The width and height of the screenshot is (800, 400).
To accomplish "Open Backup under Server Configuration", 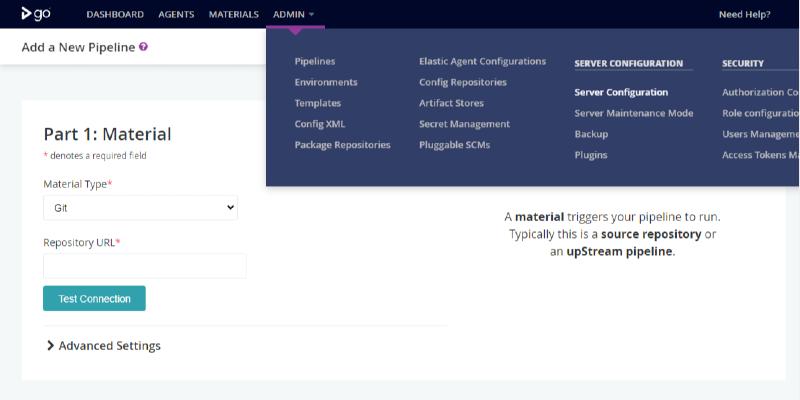I will tap(591, 134).
